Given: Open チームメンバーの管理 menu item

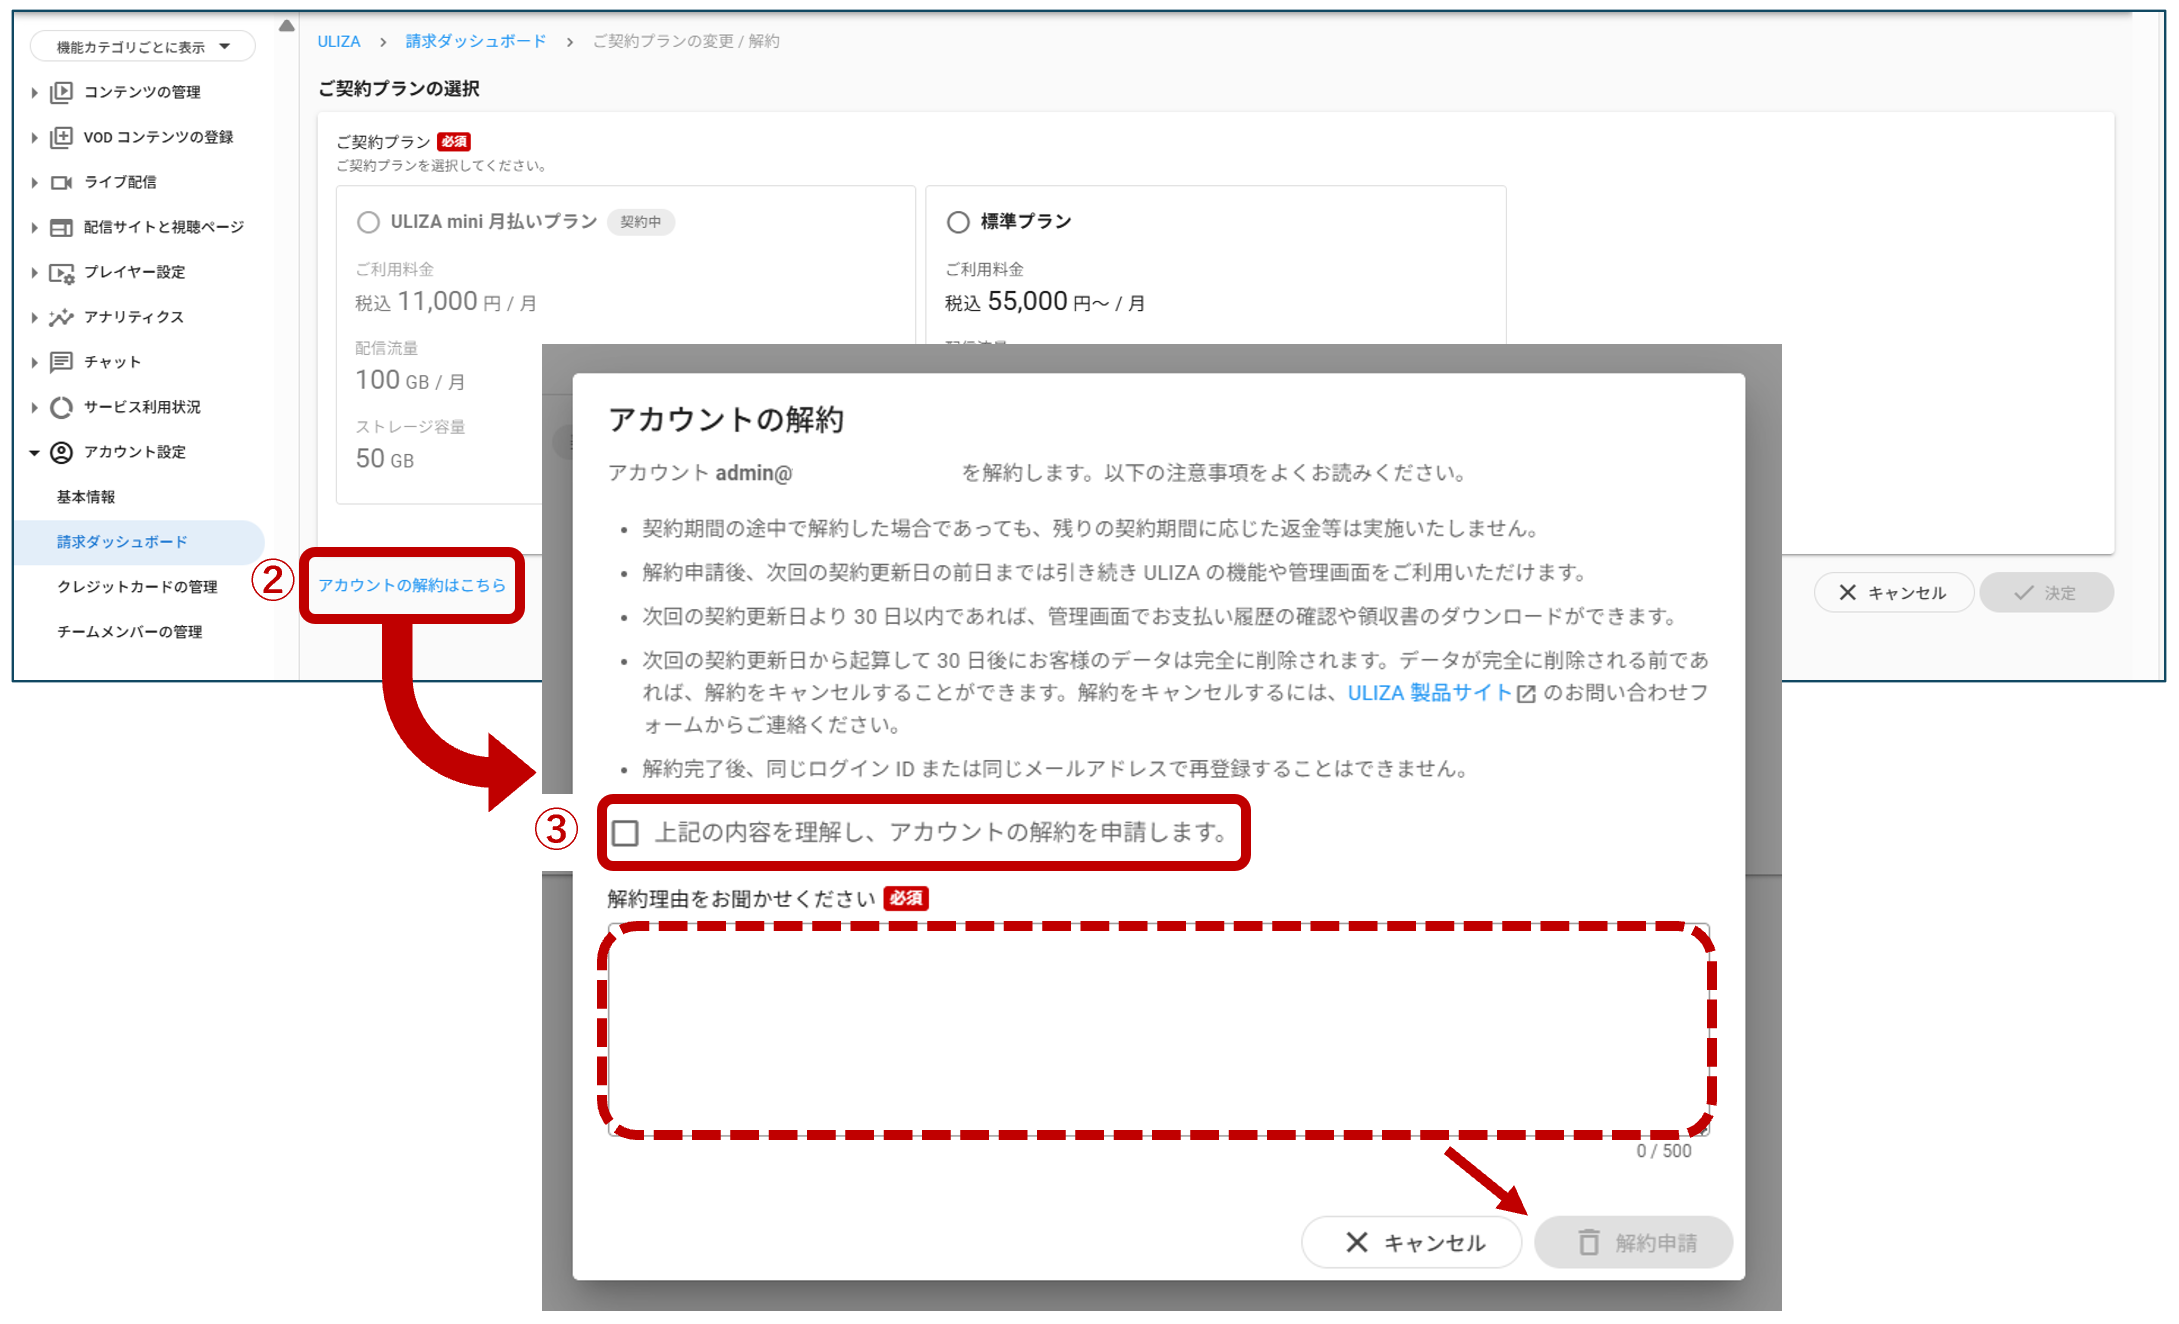Looking at the screenshot, I should 129,632.
